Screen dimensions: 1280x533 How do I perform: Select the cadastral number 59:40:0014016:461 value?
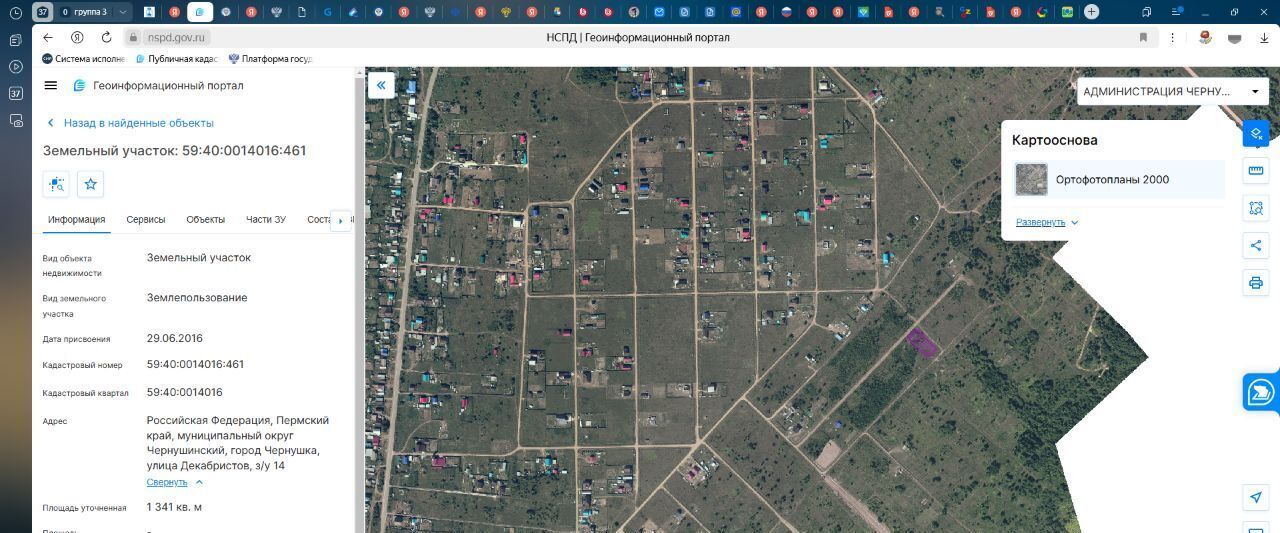point(195,365)
